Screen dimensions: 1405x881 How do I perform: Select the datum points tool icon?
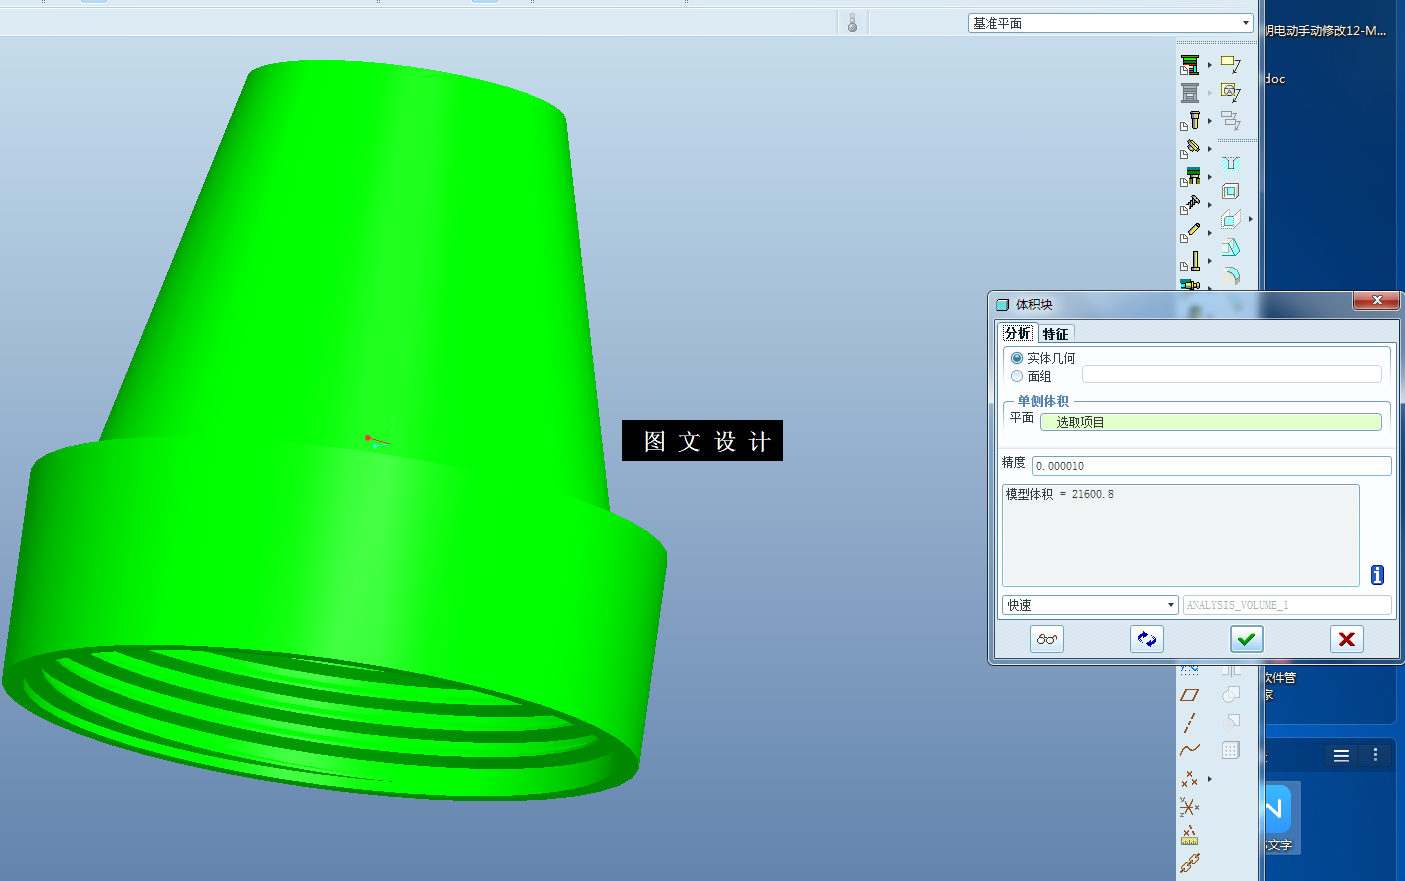[x=1189, y=778]
